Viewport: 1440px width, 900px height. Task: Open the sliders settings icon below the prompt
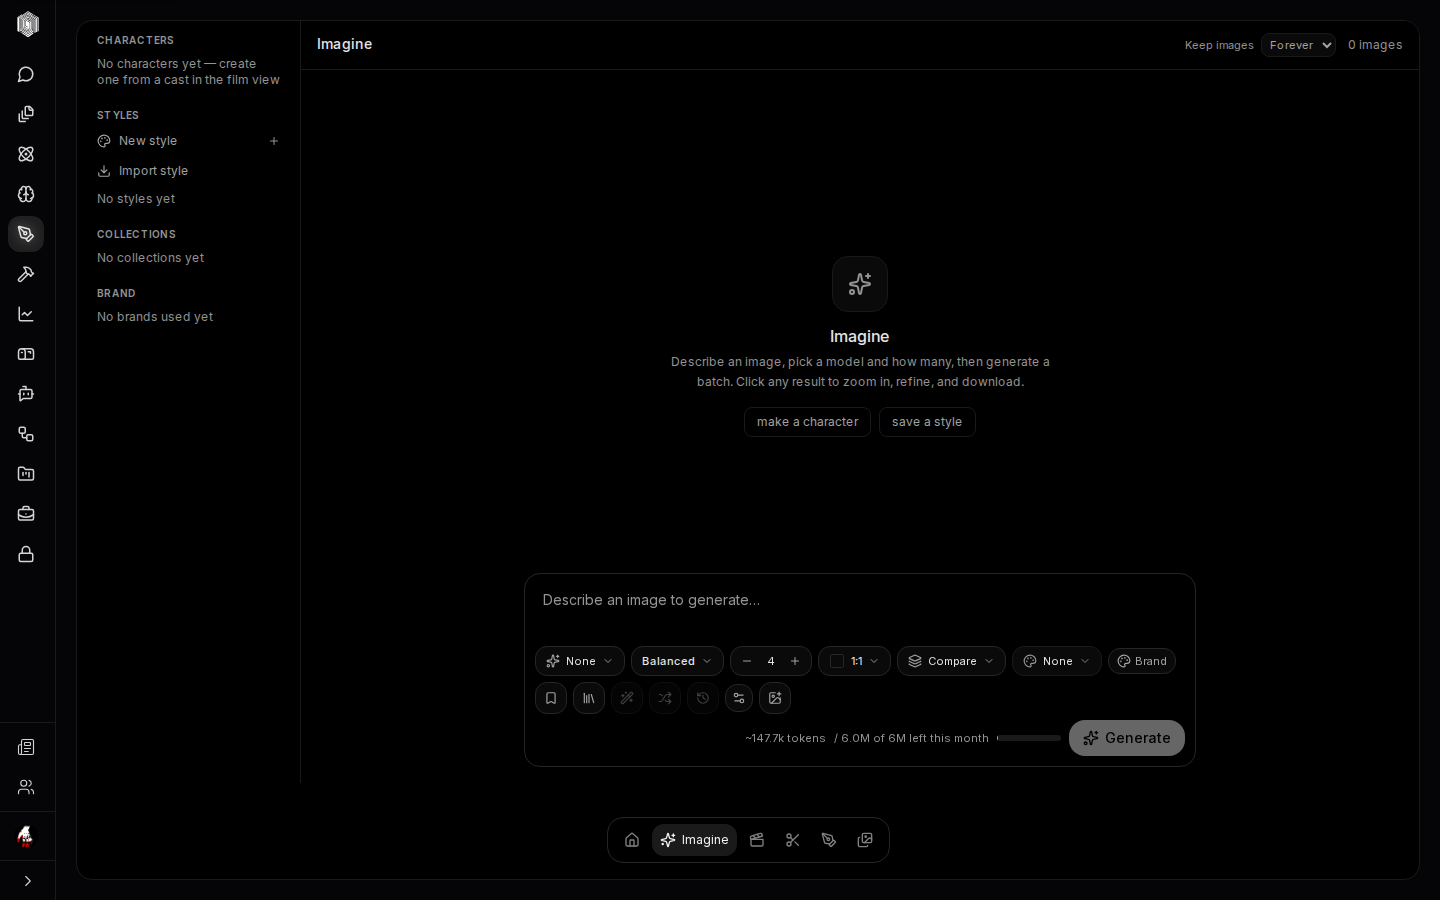(x=739, y=698)
